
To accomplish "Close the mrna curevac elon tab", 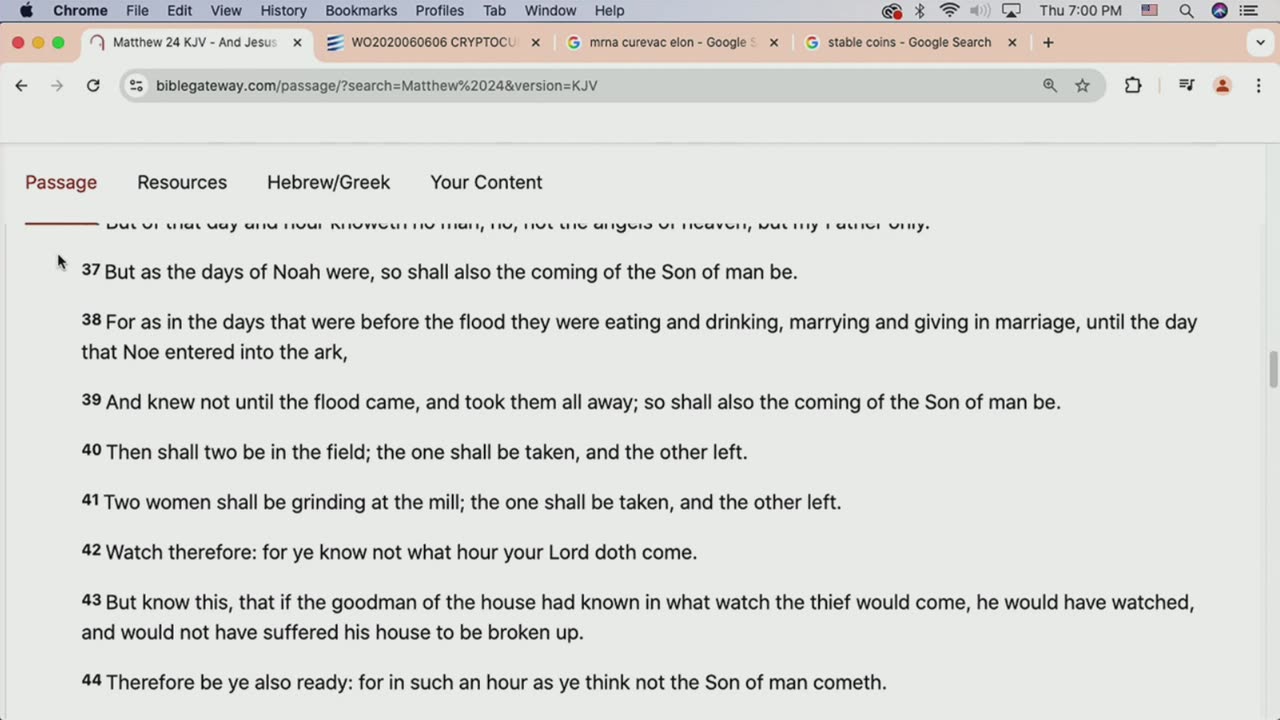I will (773, 43).
